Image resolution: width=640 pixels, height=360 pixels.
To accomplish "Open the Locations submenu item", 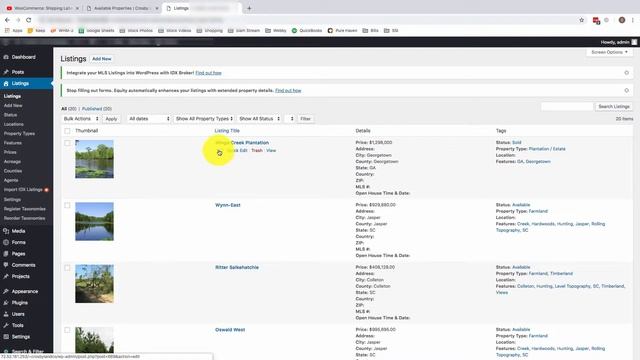I will [14, 124].
